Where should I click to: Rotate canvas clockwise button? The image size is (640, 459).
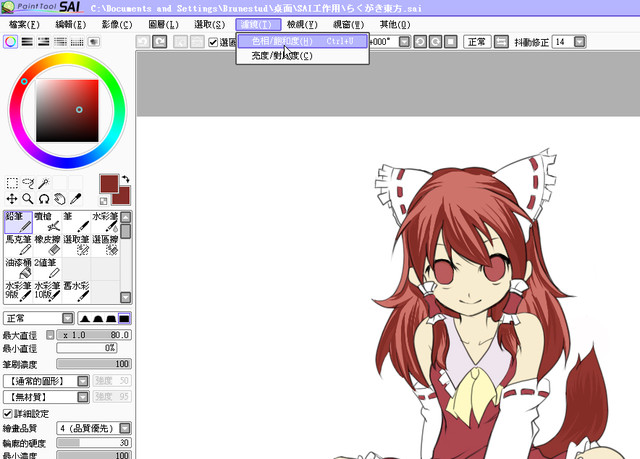pos(435,42)
